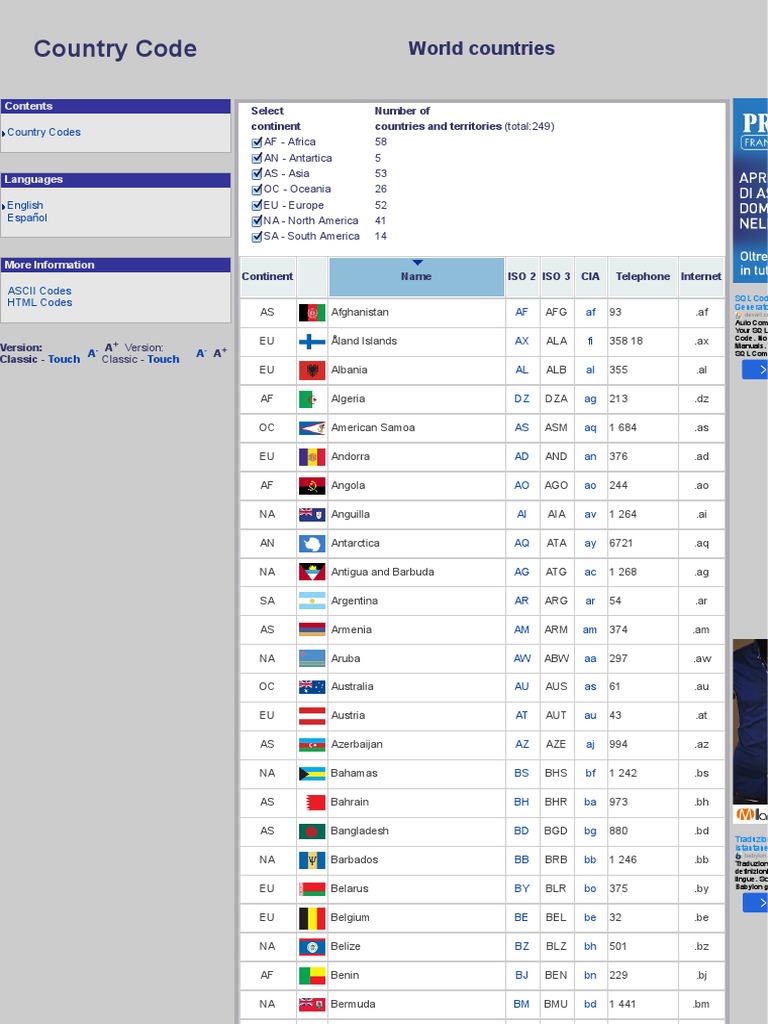This screenshot has height=1024, width=768.
Task: Open the Country Codes contents link
Action: pyautogui.click(x=44, y=132)
